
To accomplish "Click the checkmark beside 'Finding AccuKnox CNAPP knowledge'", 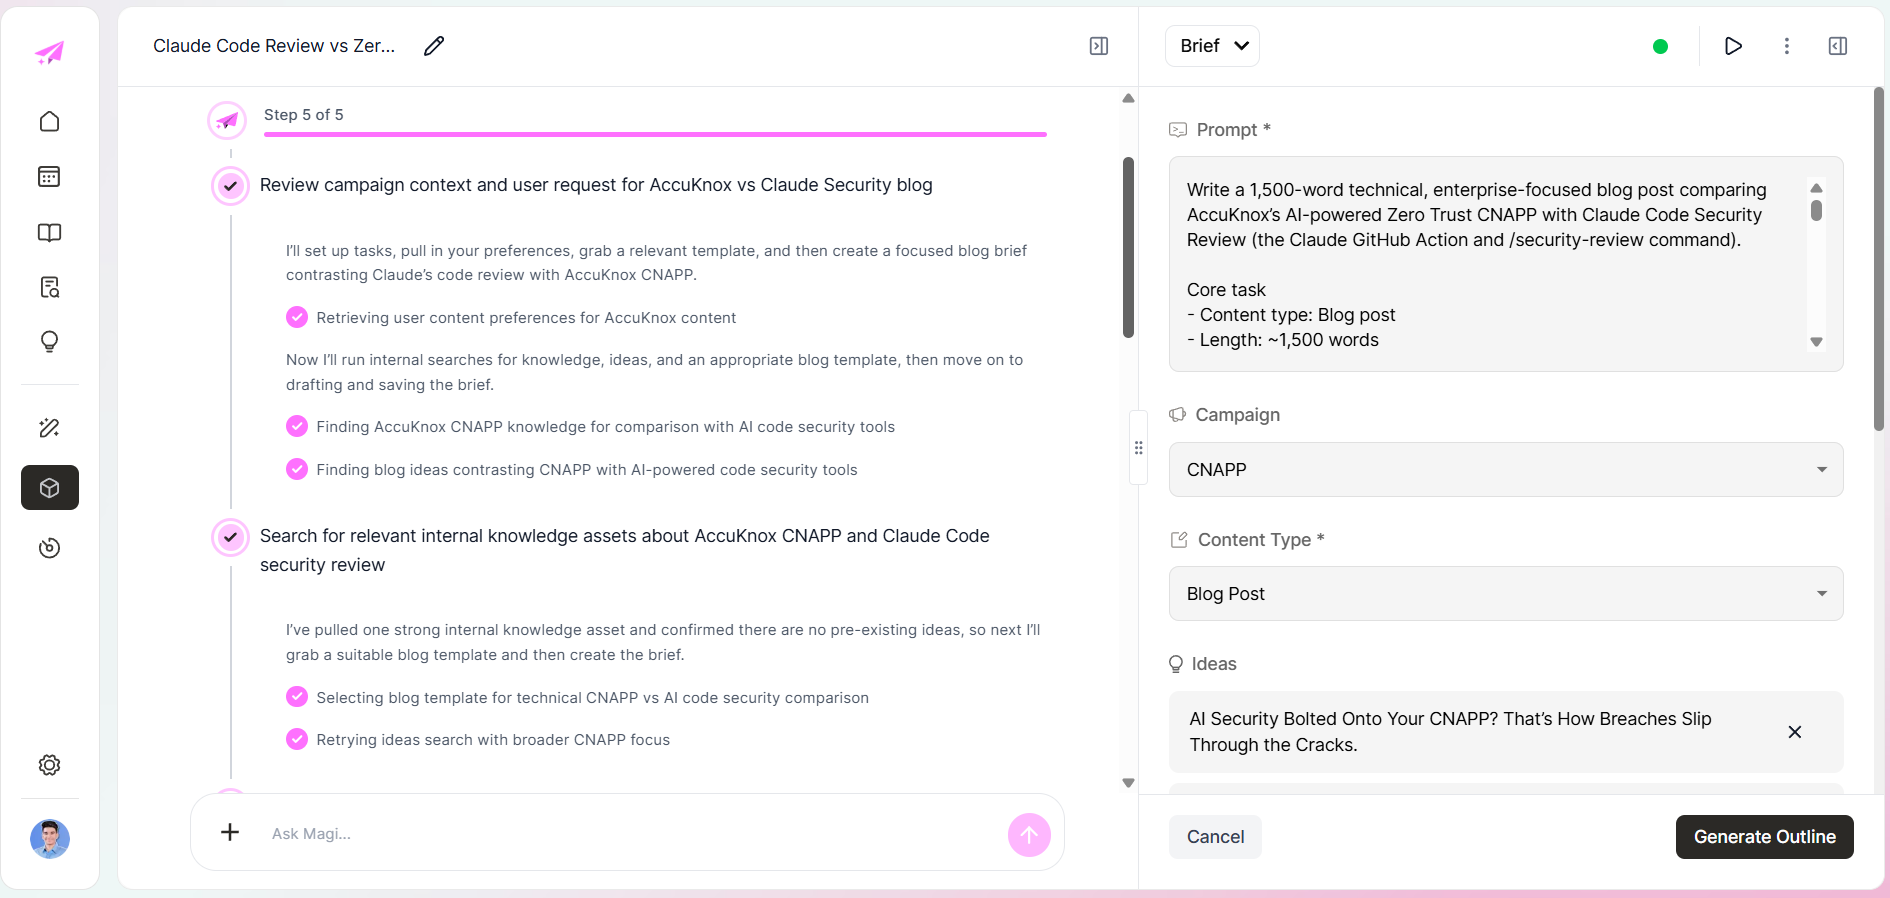I will point(297,426).
